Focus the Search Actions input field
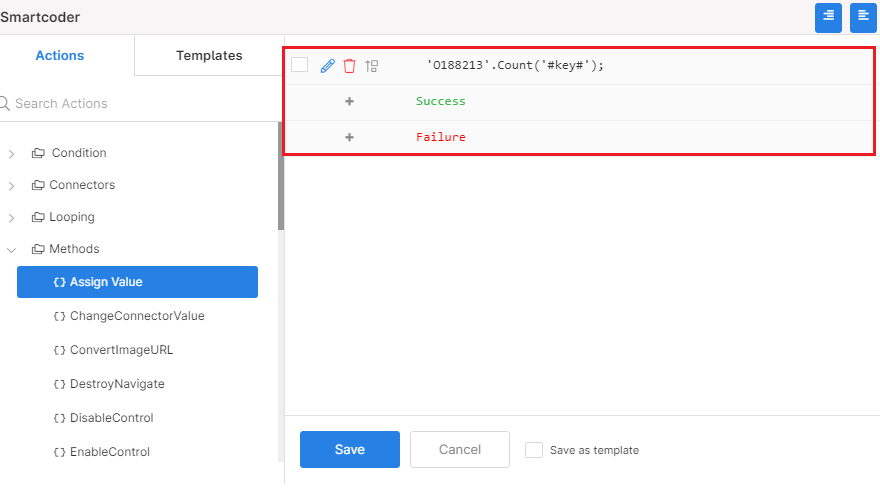Image resolution: width=880 pixels, height=492 pixels. coord(140,103)
